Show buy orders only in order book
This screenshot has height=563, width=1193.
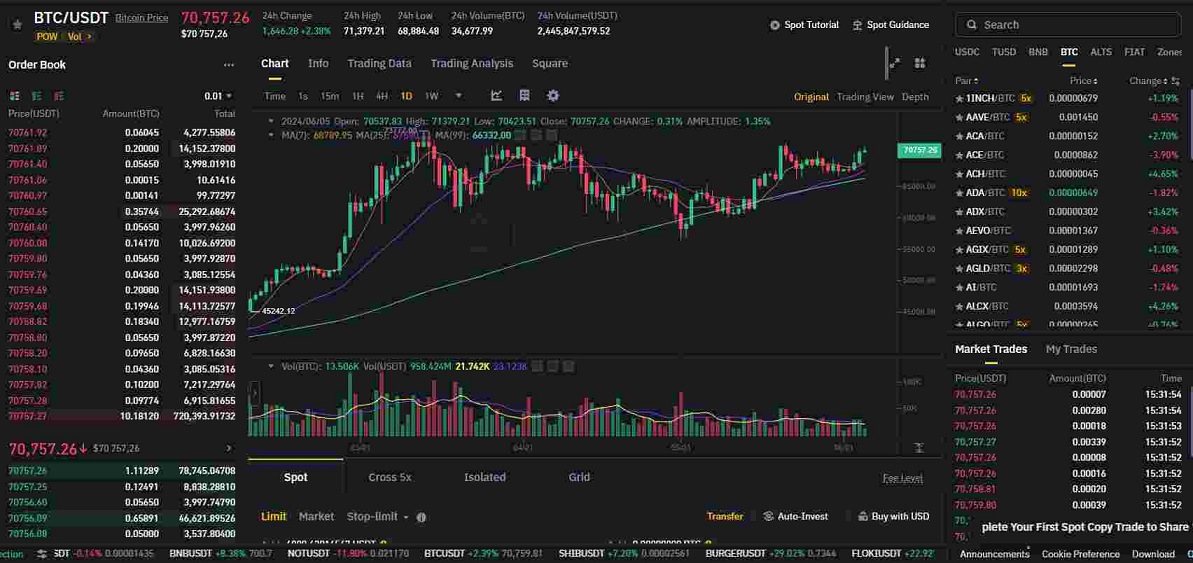[x=37, y=96]
